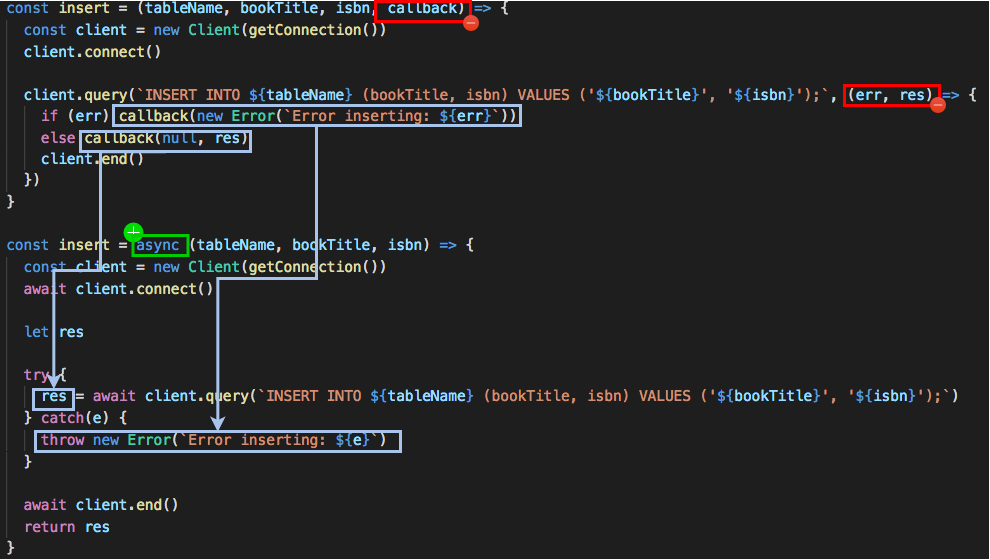Viewport: 990px width, 560px height.
Task: Click the green-boxed async keyword
Action: click(x=160, y=245)
